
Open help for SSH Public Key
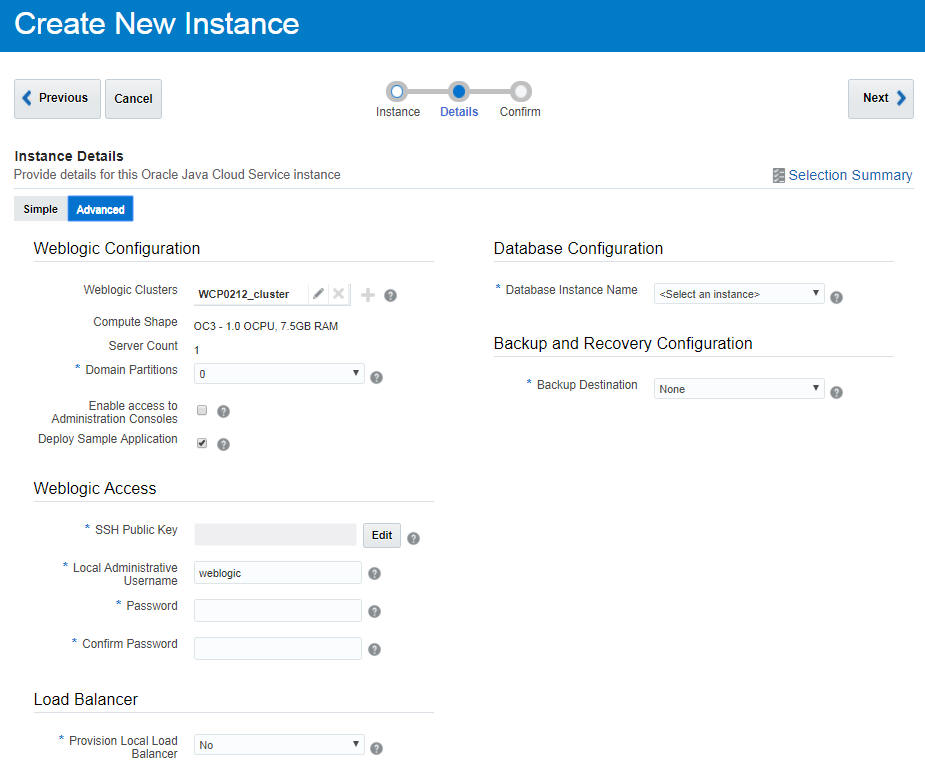pos(413,537)
